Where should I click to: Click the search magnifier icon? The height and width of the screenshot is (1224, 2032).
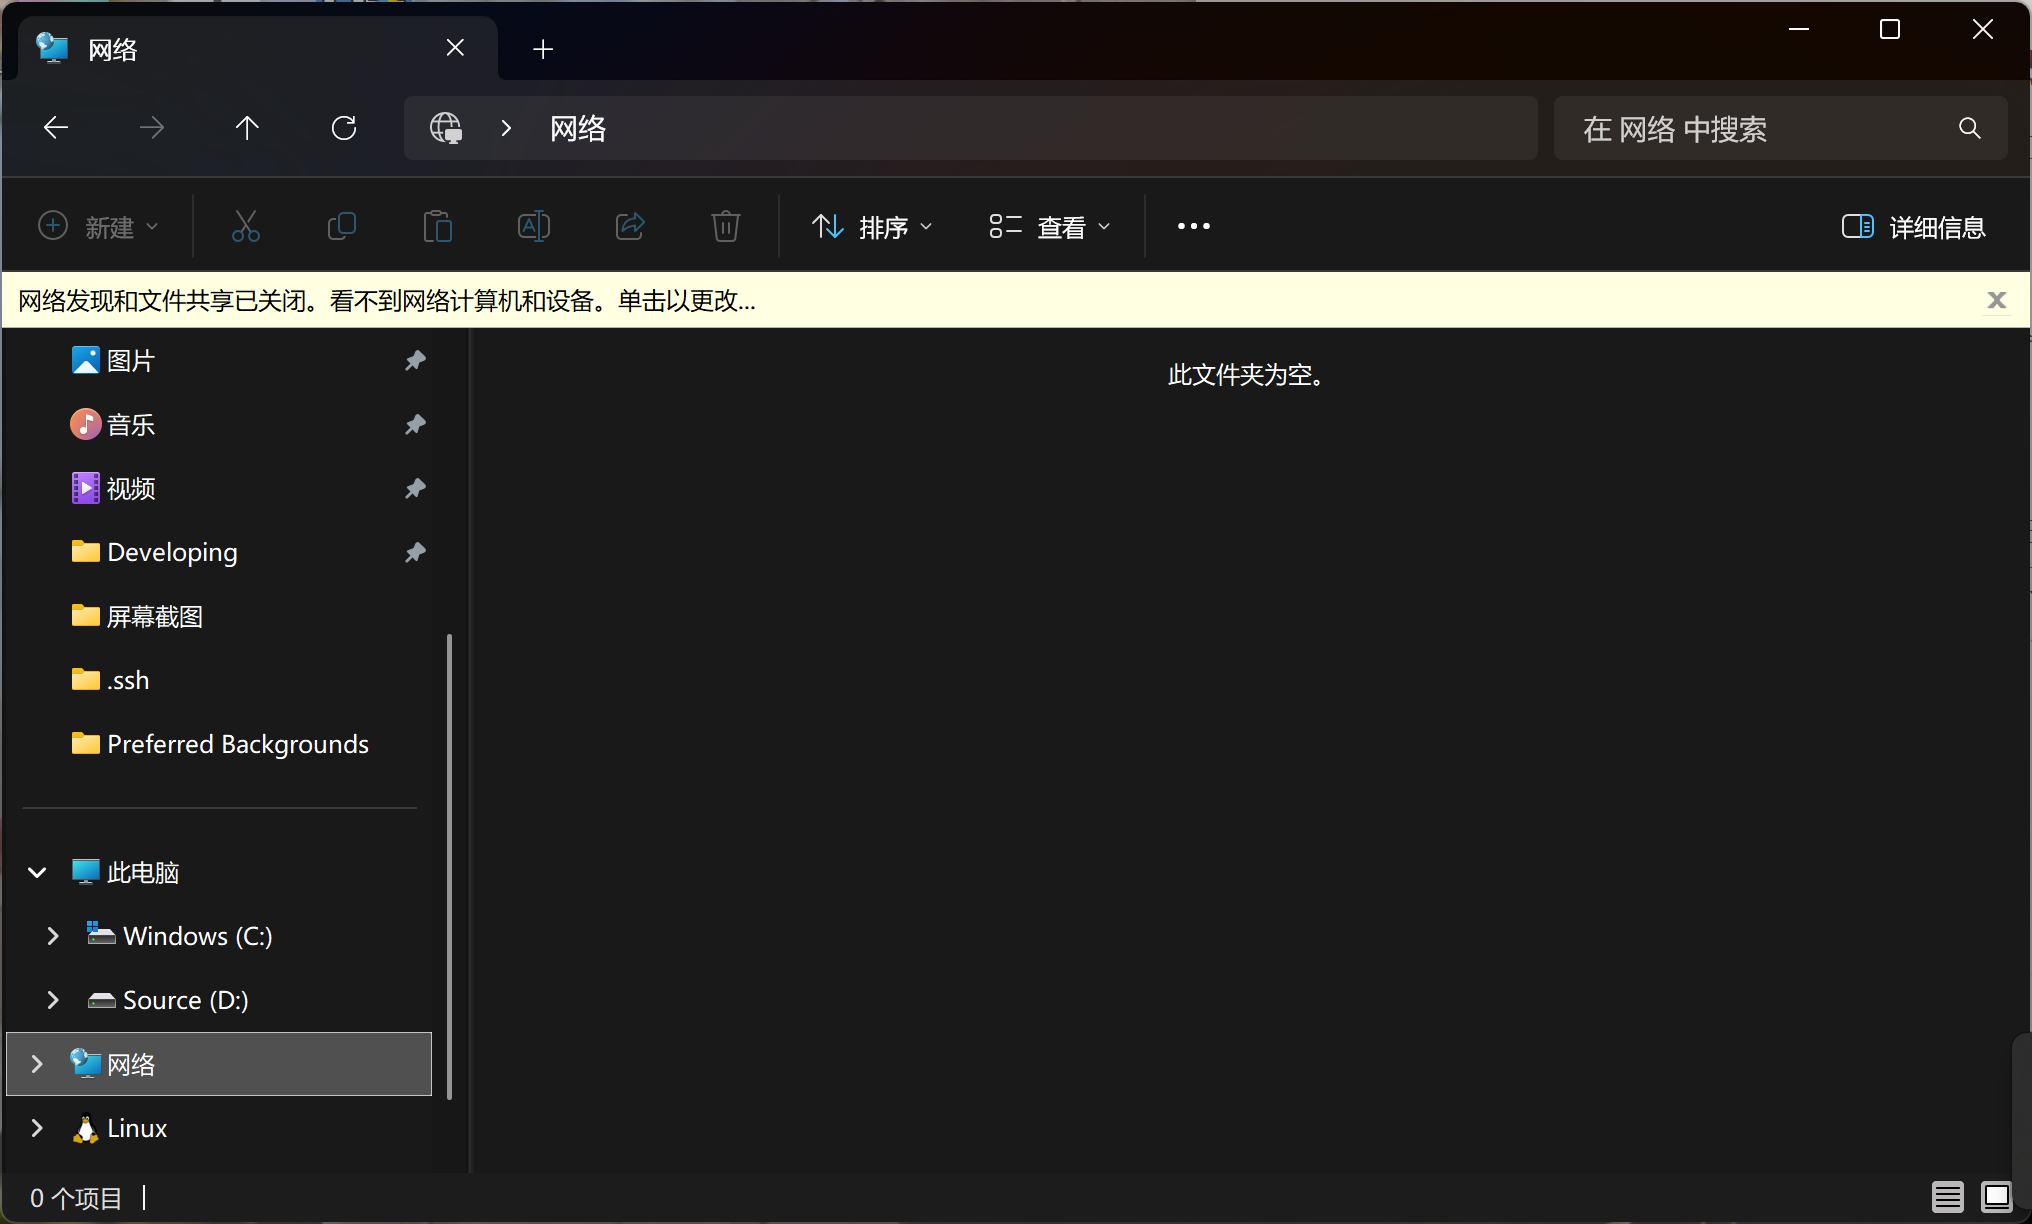point(1970,128)
